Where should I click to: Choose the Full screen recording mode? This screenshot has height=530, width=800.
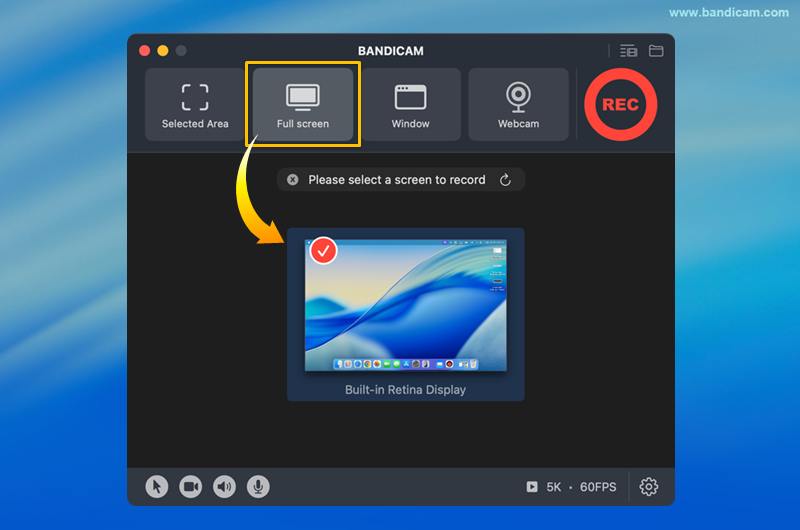303,105
